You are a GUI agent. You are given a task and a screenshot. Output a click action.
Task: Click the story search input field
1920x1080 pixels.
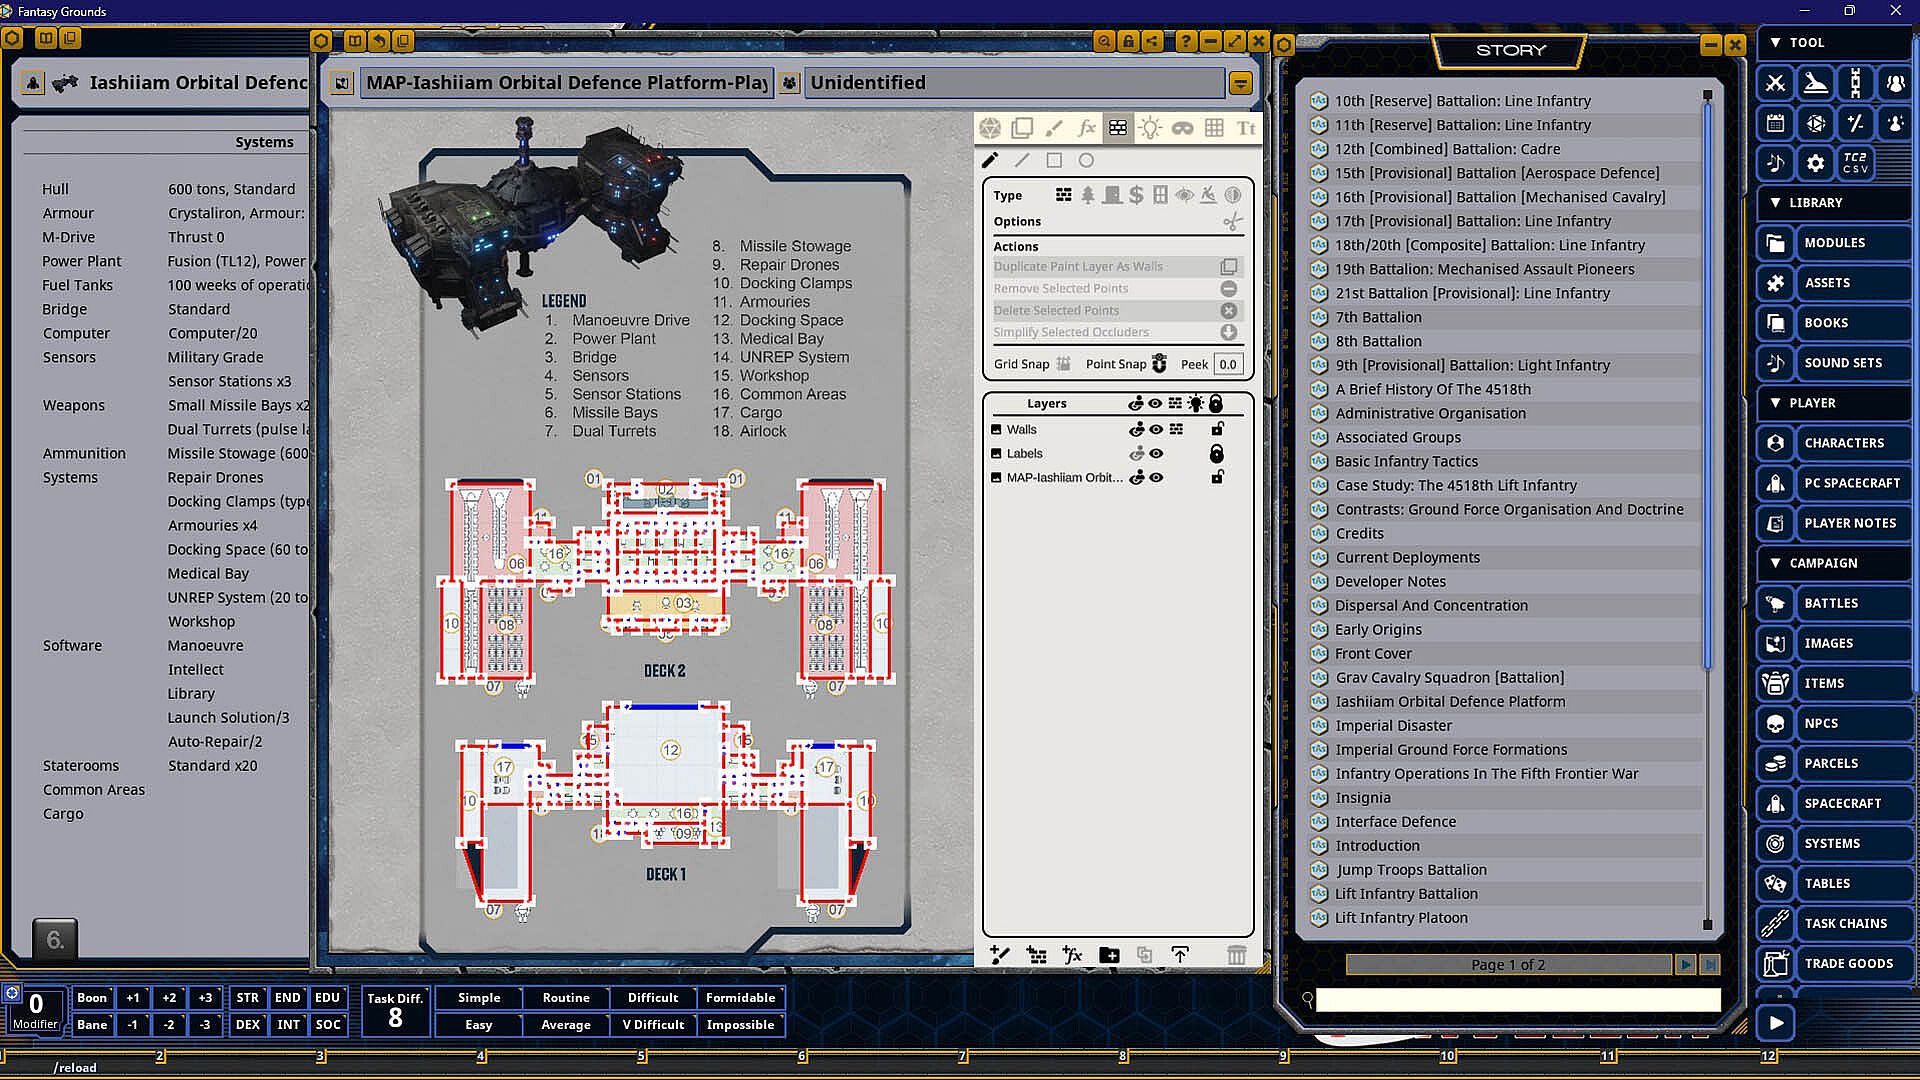pyautogui.click(x=1517, y=999)
